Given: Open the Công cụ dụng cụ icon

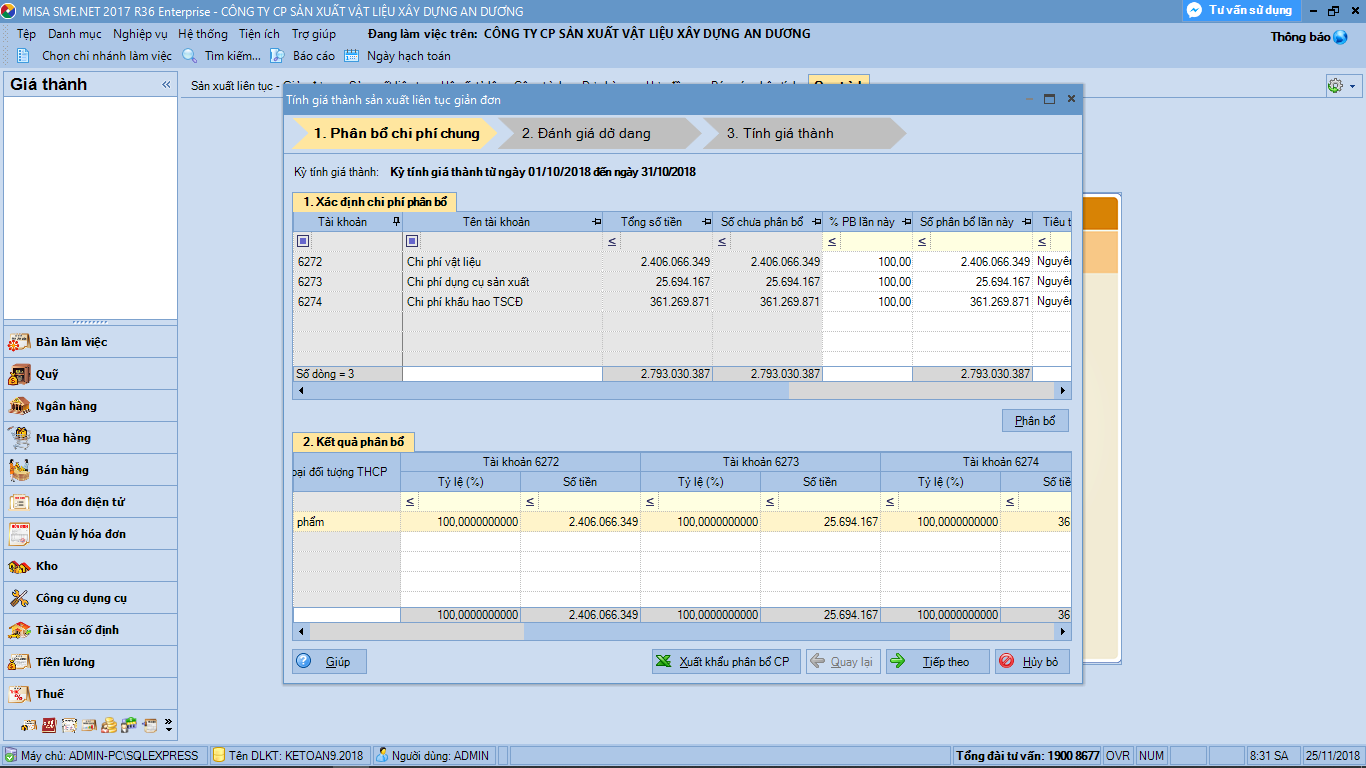Looking at the screenshot, I should tap(19, 598).
